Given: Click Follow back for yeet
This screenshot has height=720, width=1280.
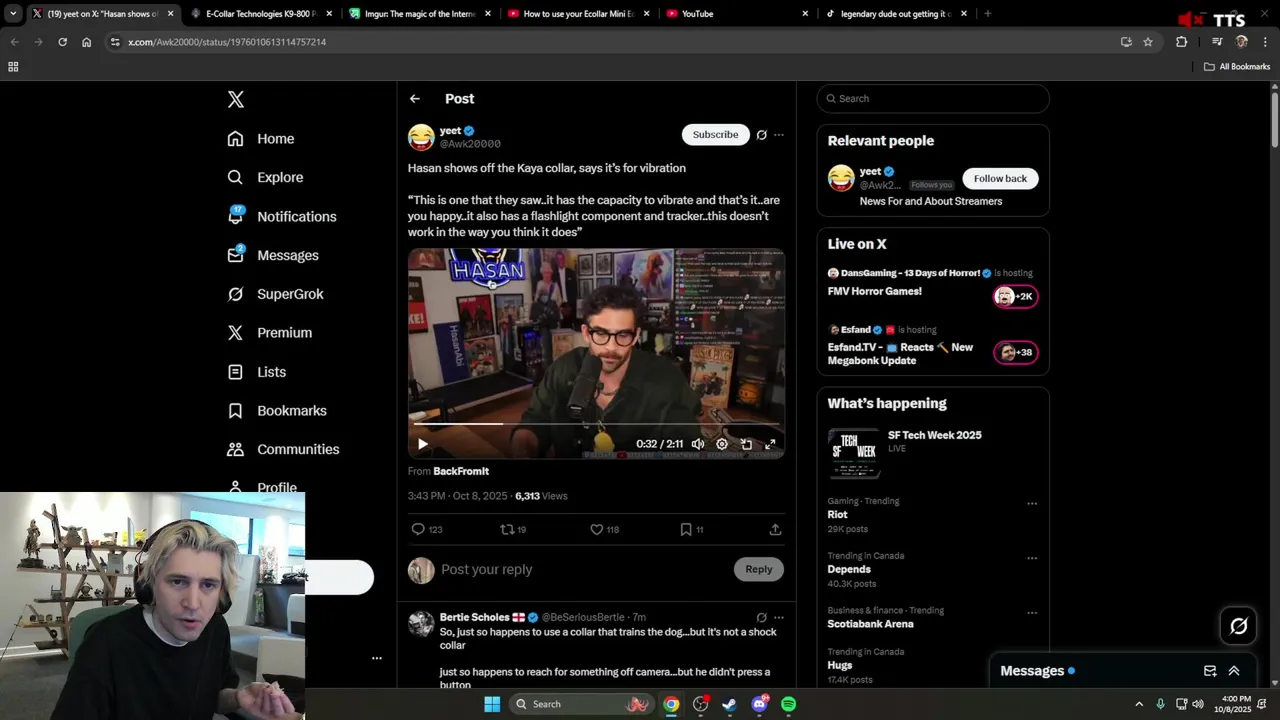Looking at the screenshot, I should 1000,178.
